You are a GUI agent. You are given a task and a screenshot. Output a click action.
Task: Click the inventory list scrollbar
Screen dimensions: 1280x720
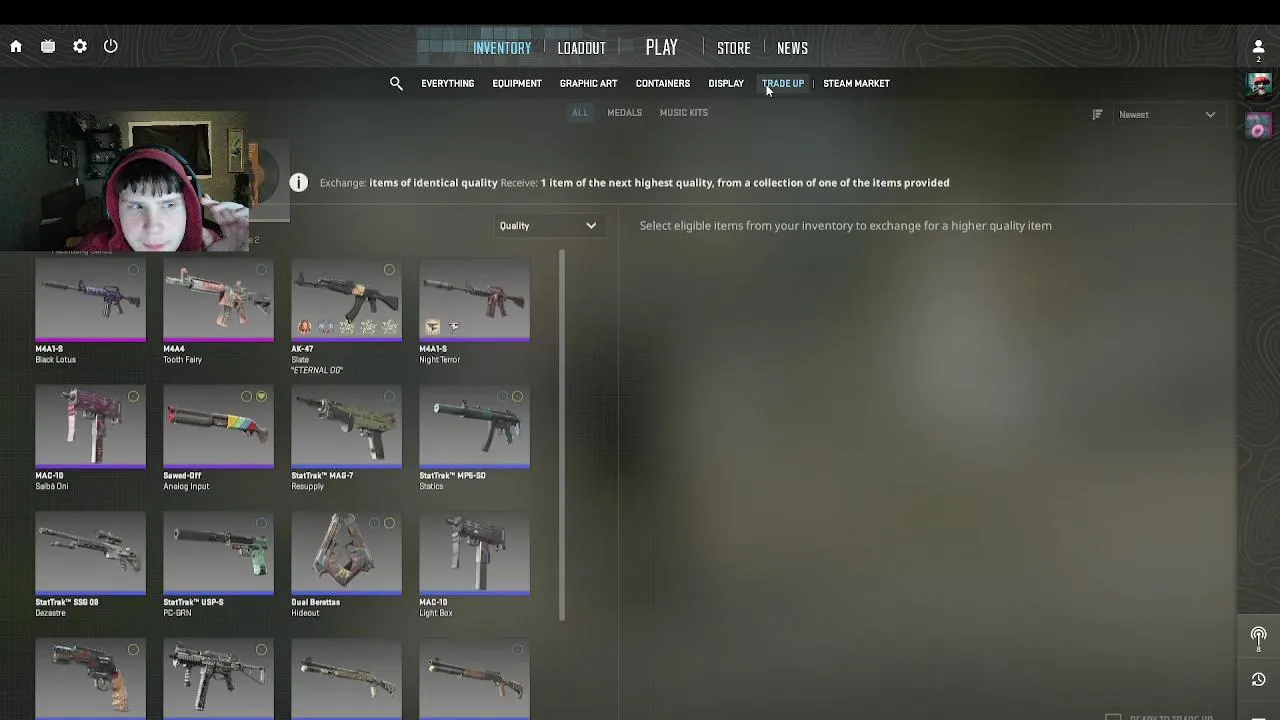(x=562, y=435)
